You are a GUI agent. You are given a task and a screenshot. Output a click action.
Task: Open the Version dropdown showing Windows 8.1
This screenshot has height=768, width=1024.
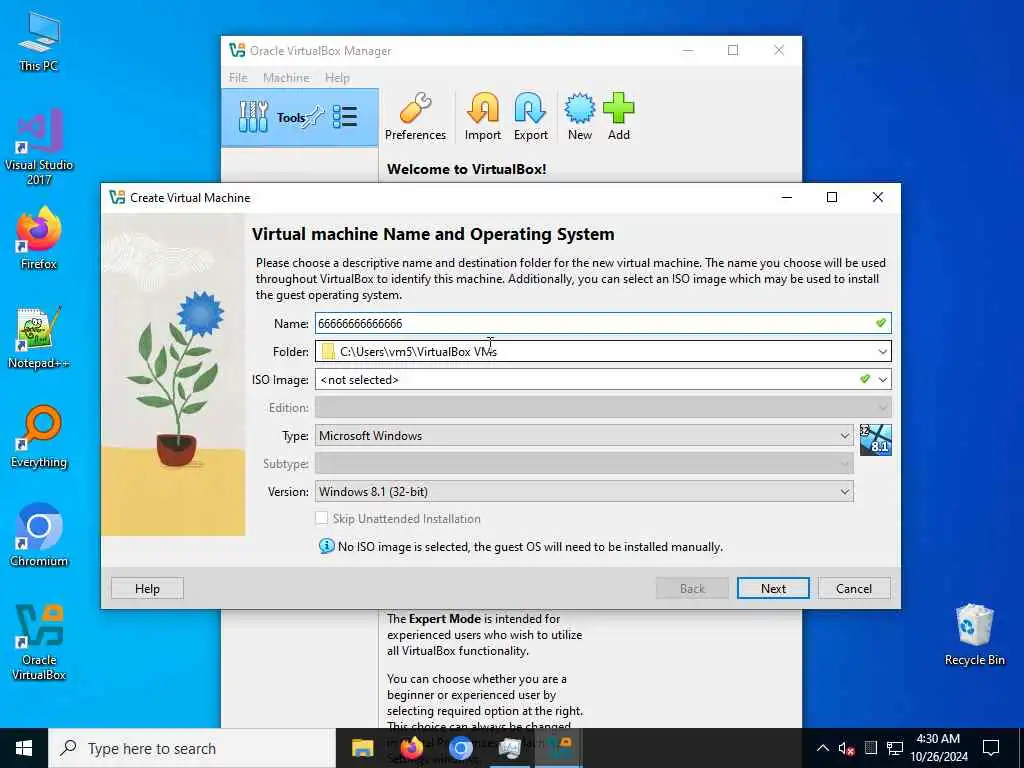[584, 492]
